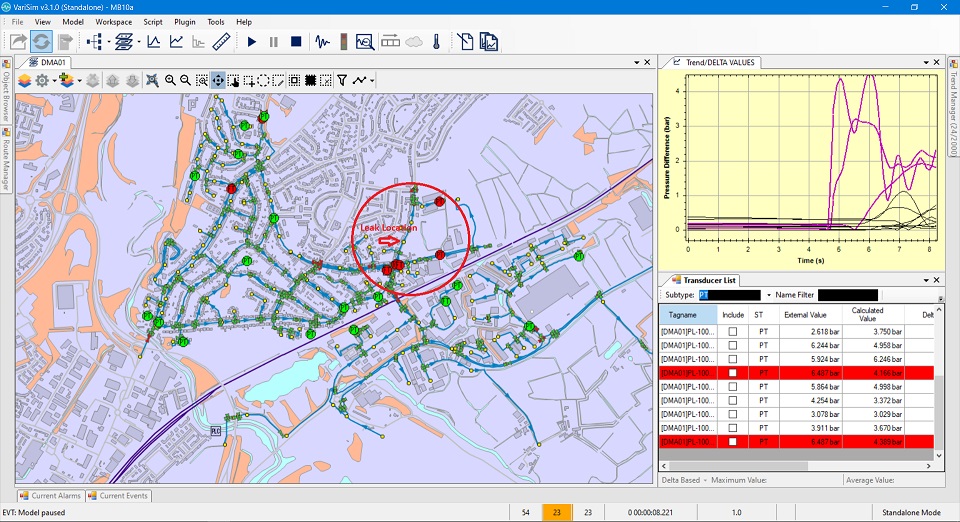Viewport: 960px width, 522px height.
Task: Toggle Include checkbox for 5.864 bar row
Action: tap(733, 386)
